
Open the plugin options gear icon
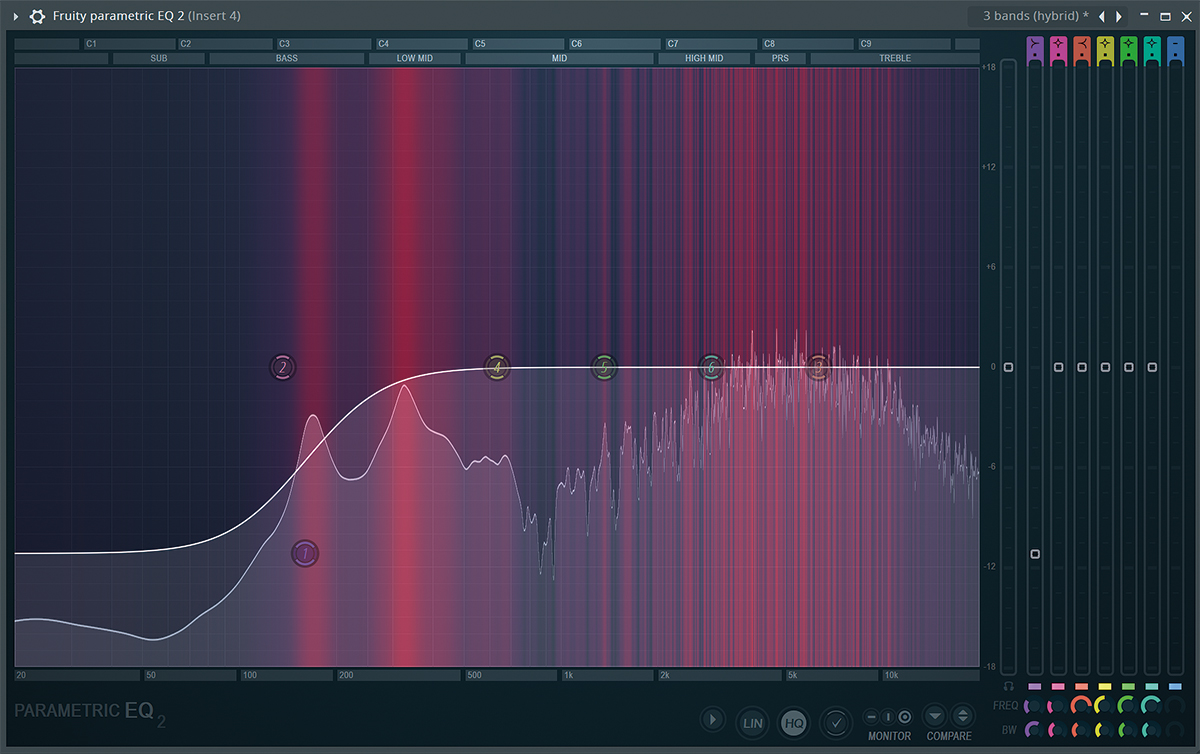37,16
